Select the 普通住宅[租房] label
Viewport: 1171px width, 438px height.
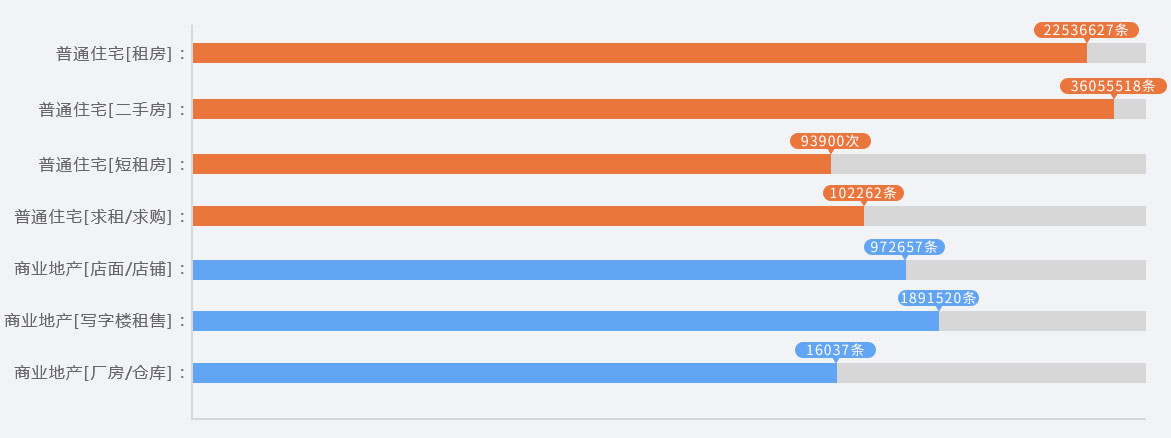[120, 54]
